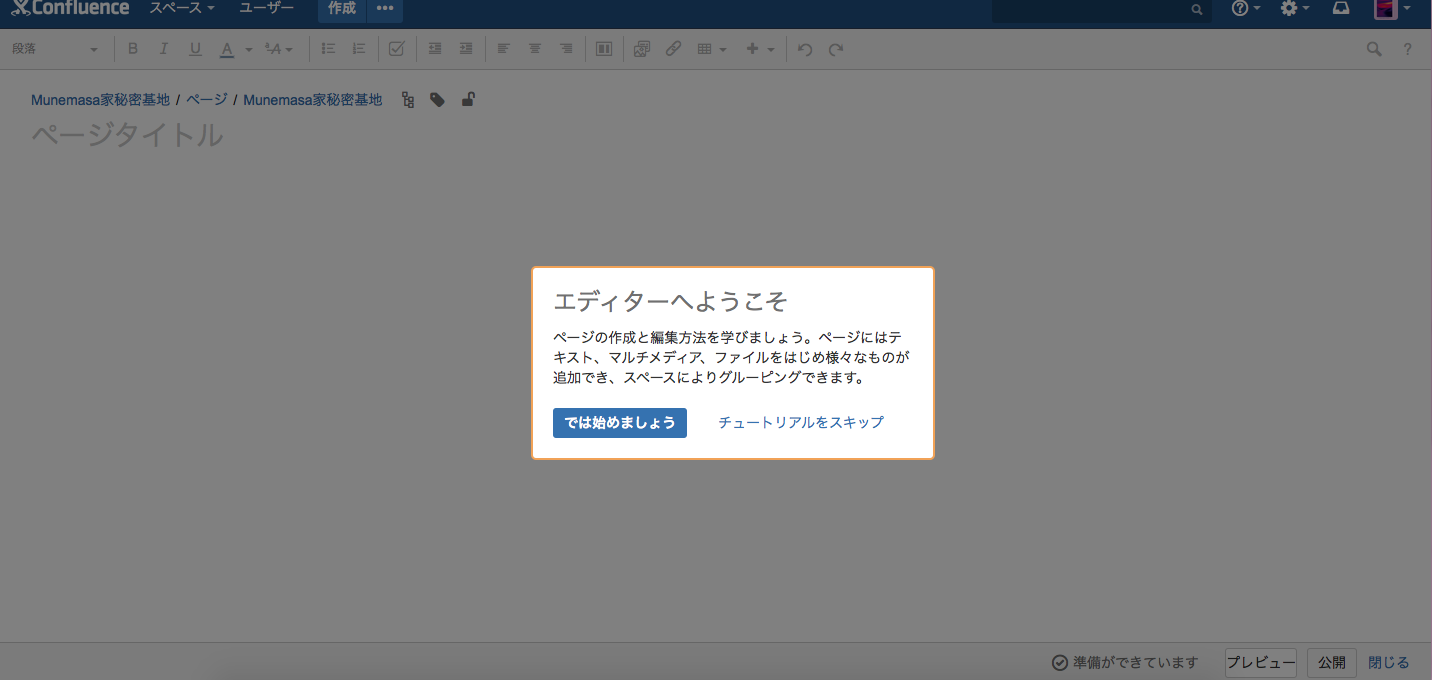Click the bullet list icon
The width and height of the screenshot is (1432, 680).
point(327,48)
